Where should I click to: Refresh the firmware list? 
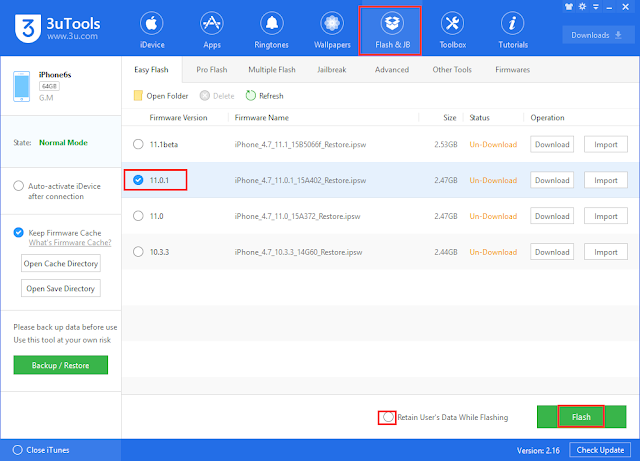pos(264,96)
